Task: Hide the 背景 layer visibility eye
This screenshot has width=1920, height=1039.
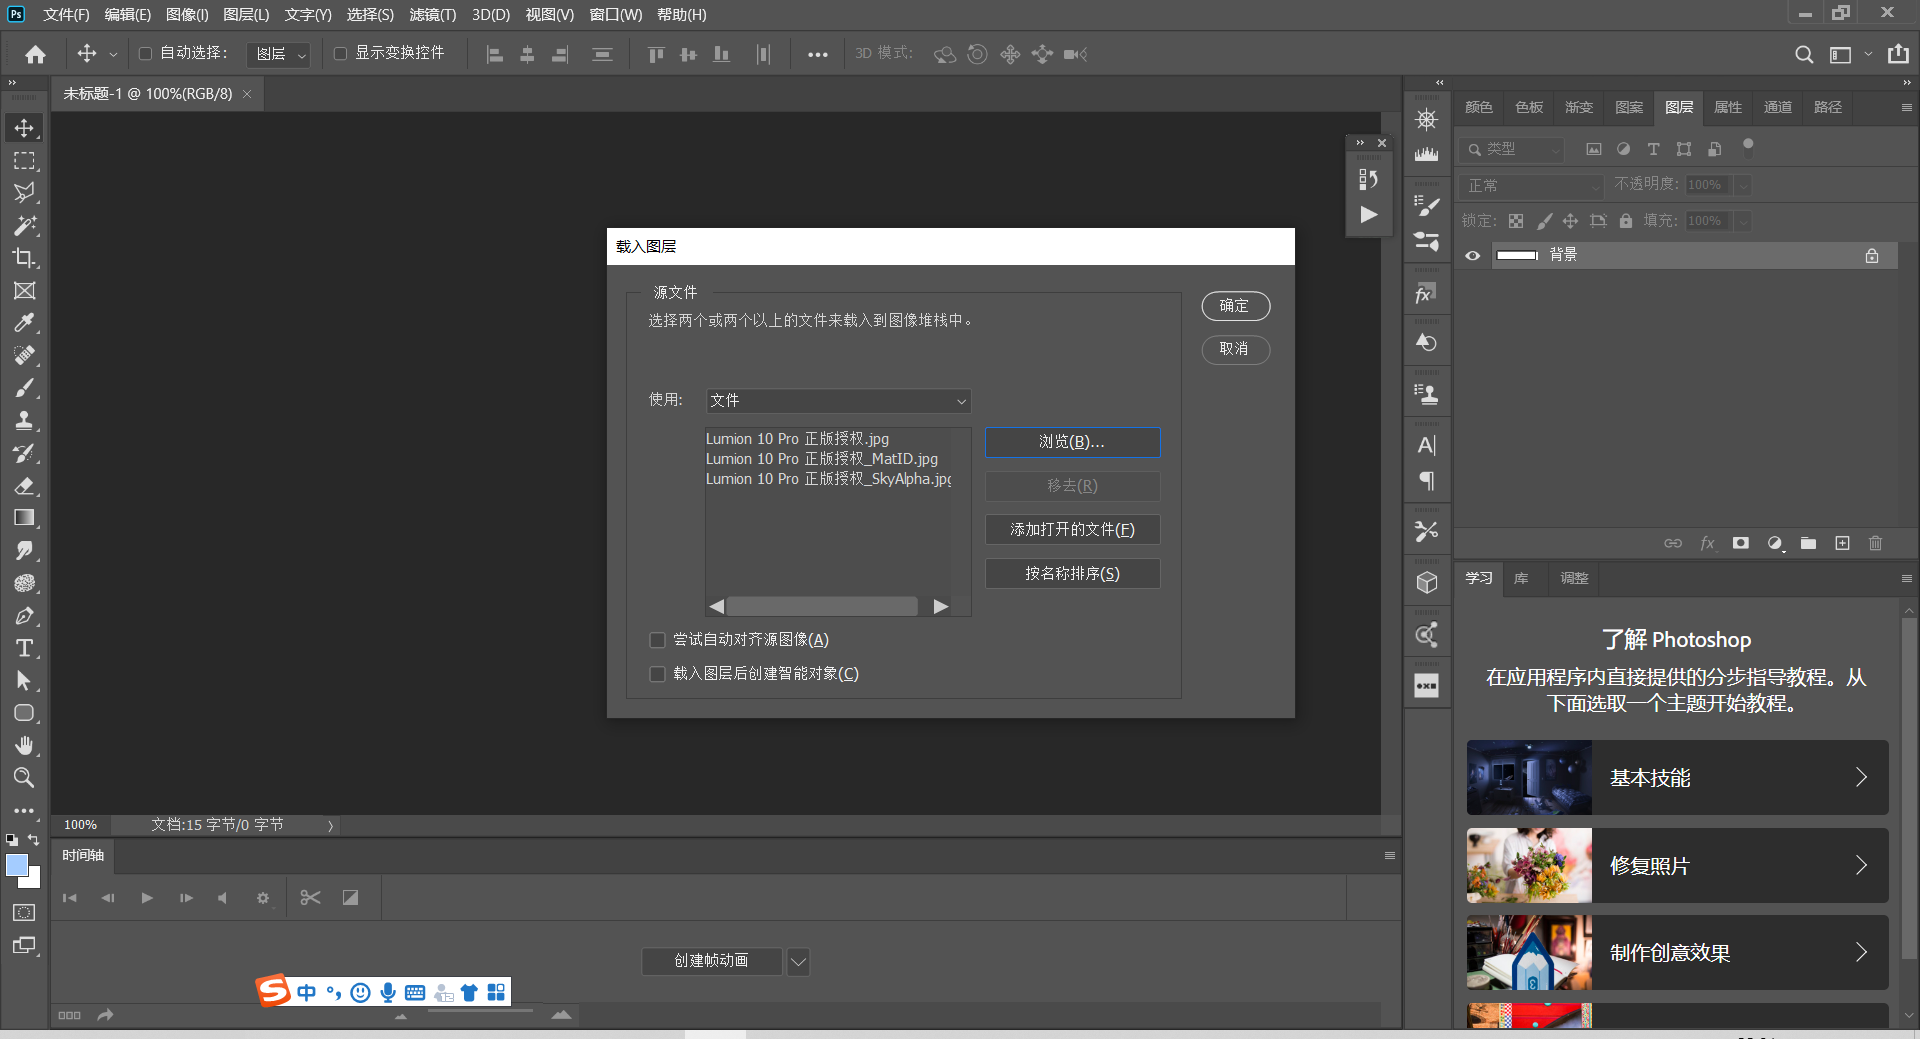Action: [1472, 256]
